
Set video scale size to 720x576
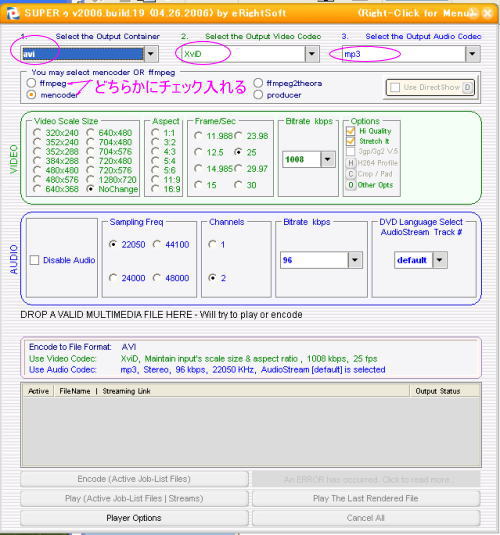point(90,170)
